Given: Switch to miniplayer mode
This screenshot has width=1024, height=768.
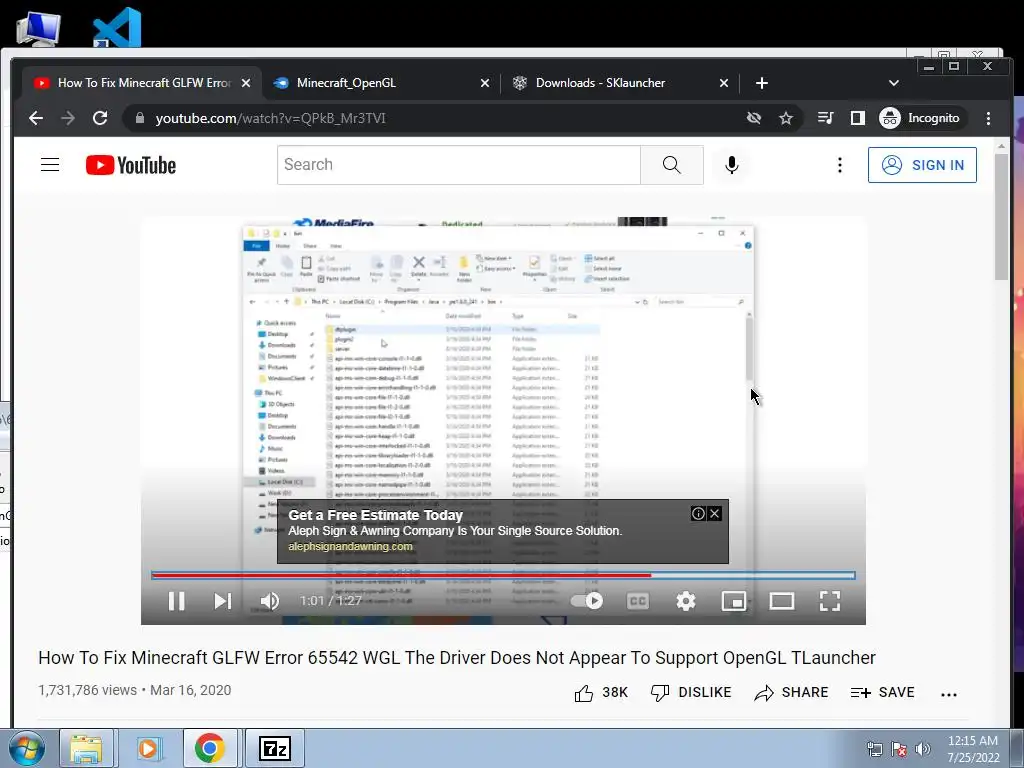Looking at the screenshot, I should [734, 601].
